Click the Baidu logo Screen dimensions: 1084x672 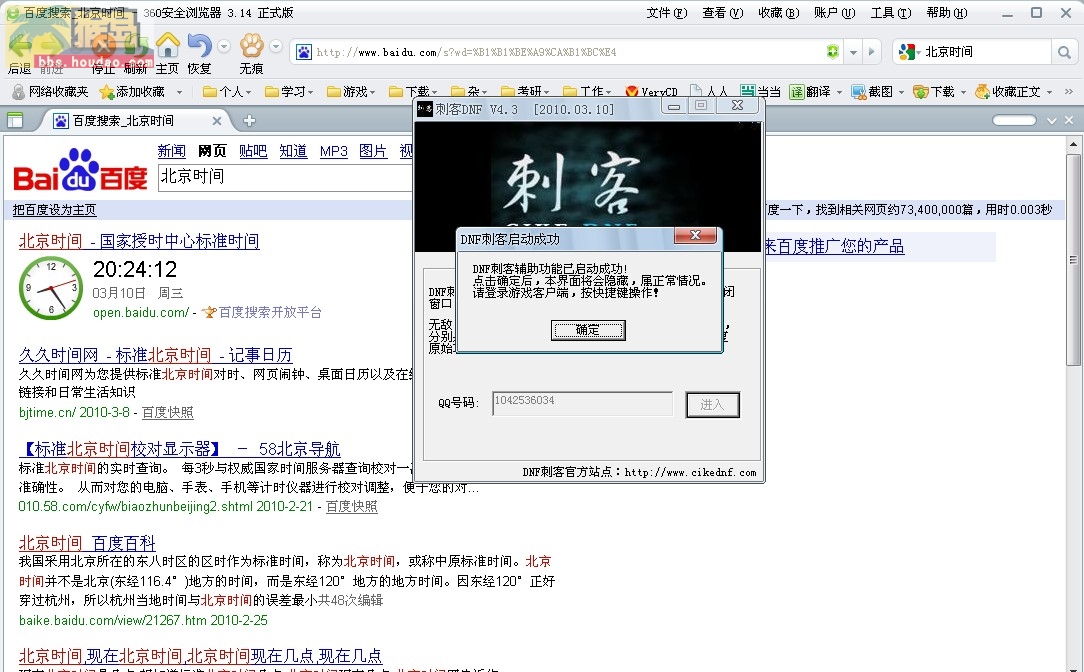[x=81, y=170]
